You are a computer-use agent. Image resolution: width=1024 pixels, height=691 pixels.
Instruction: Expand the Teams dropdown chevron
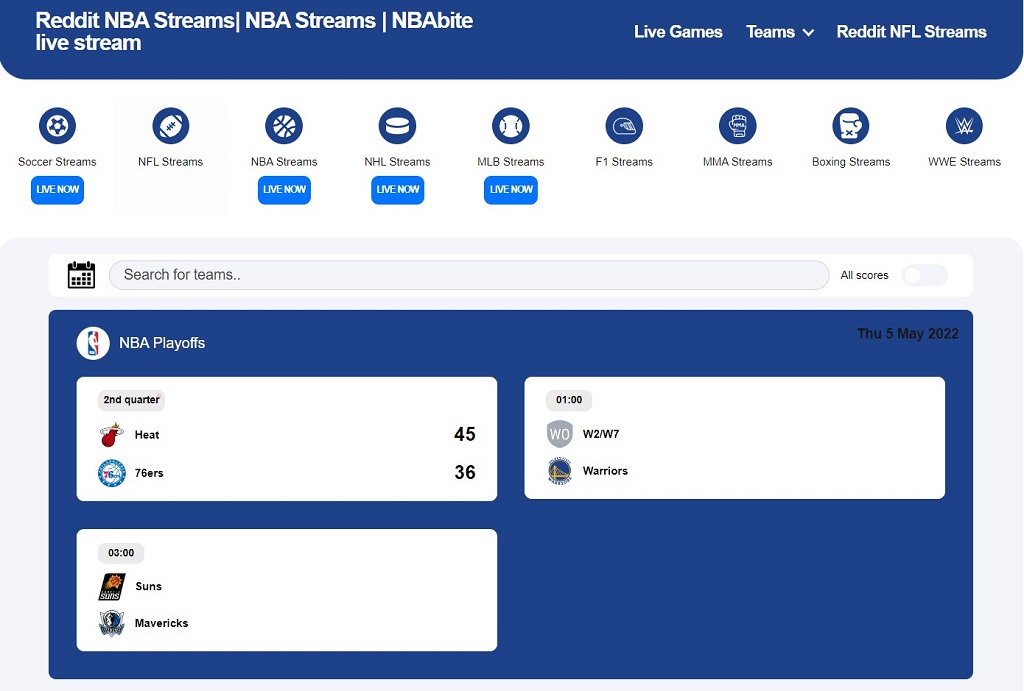tap(808, 33)
